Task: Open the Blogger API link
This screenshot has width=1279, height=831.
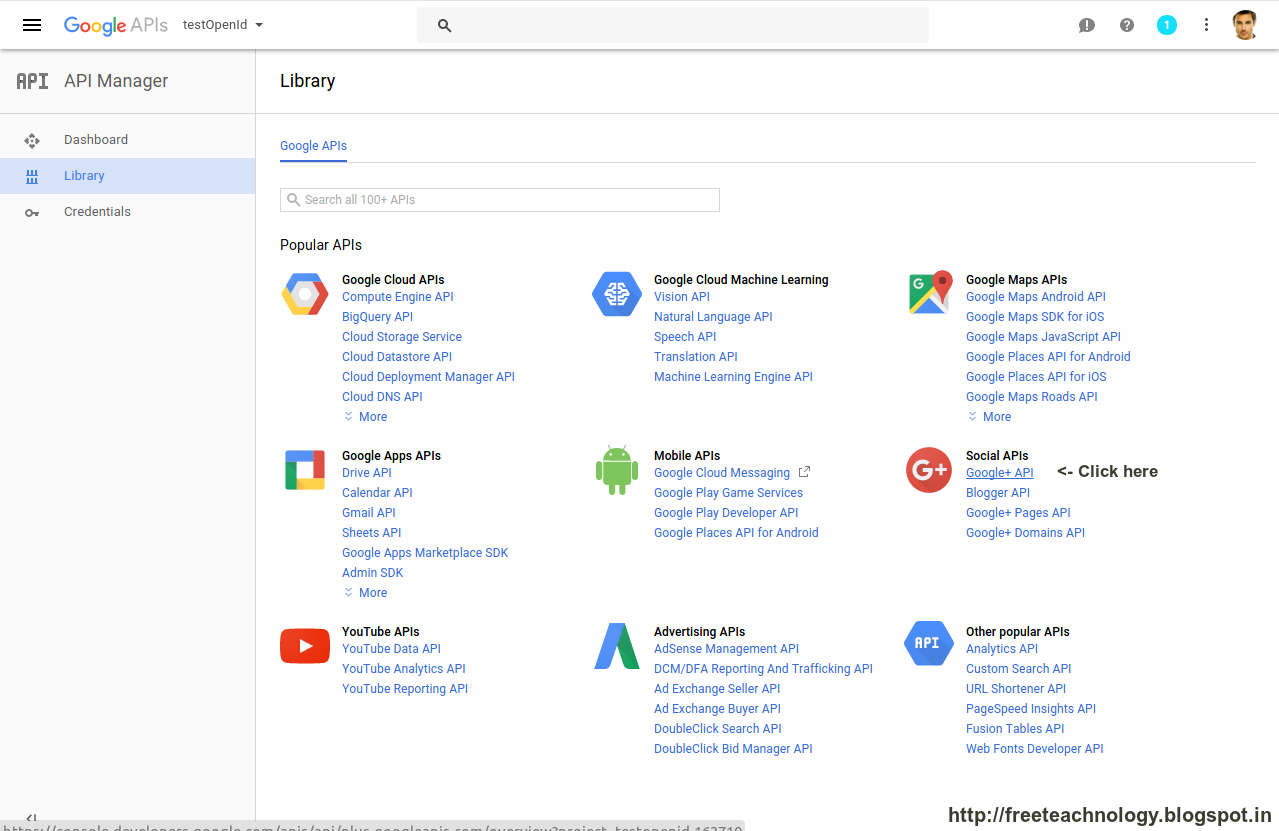Action: (x=998, y=493)
